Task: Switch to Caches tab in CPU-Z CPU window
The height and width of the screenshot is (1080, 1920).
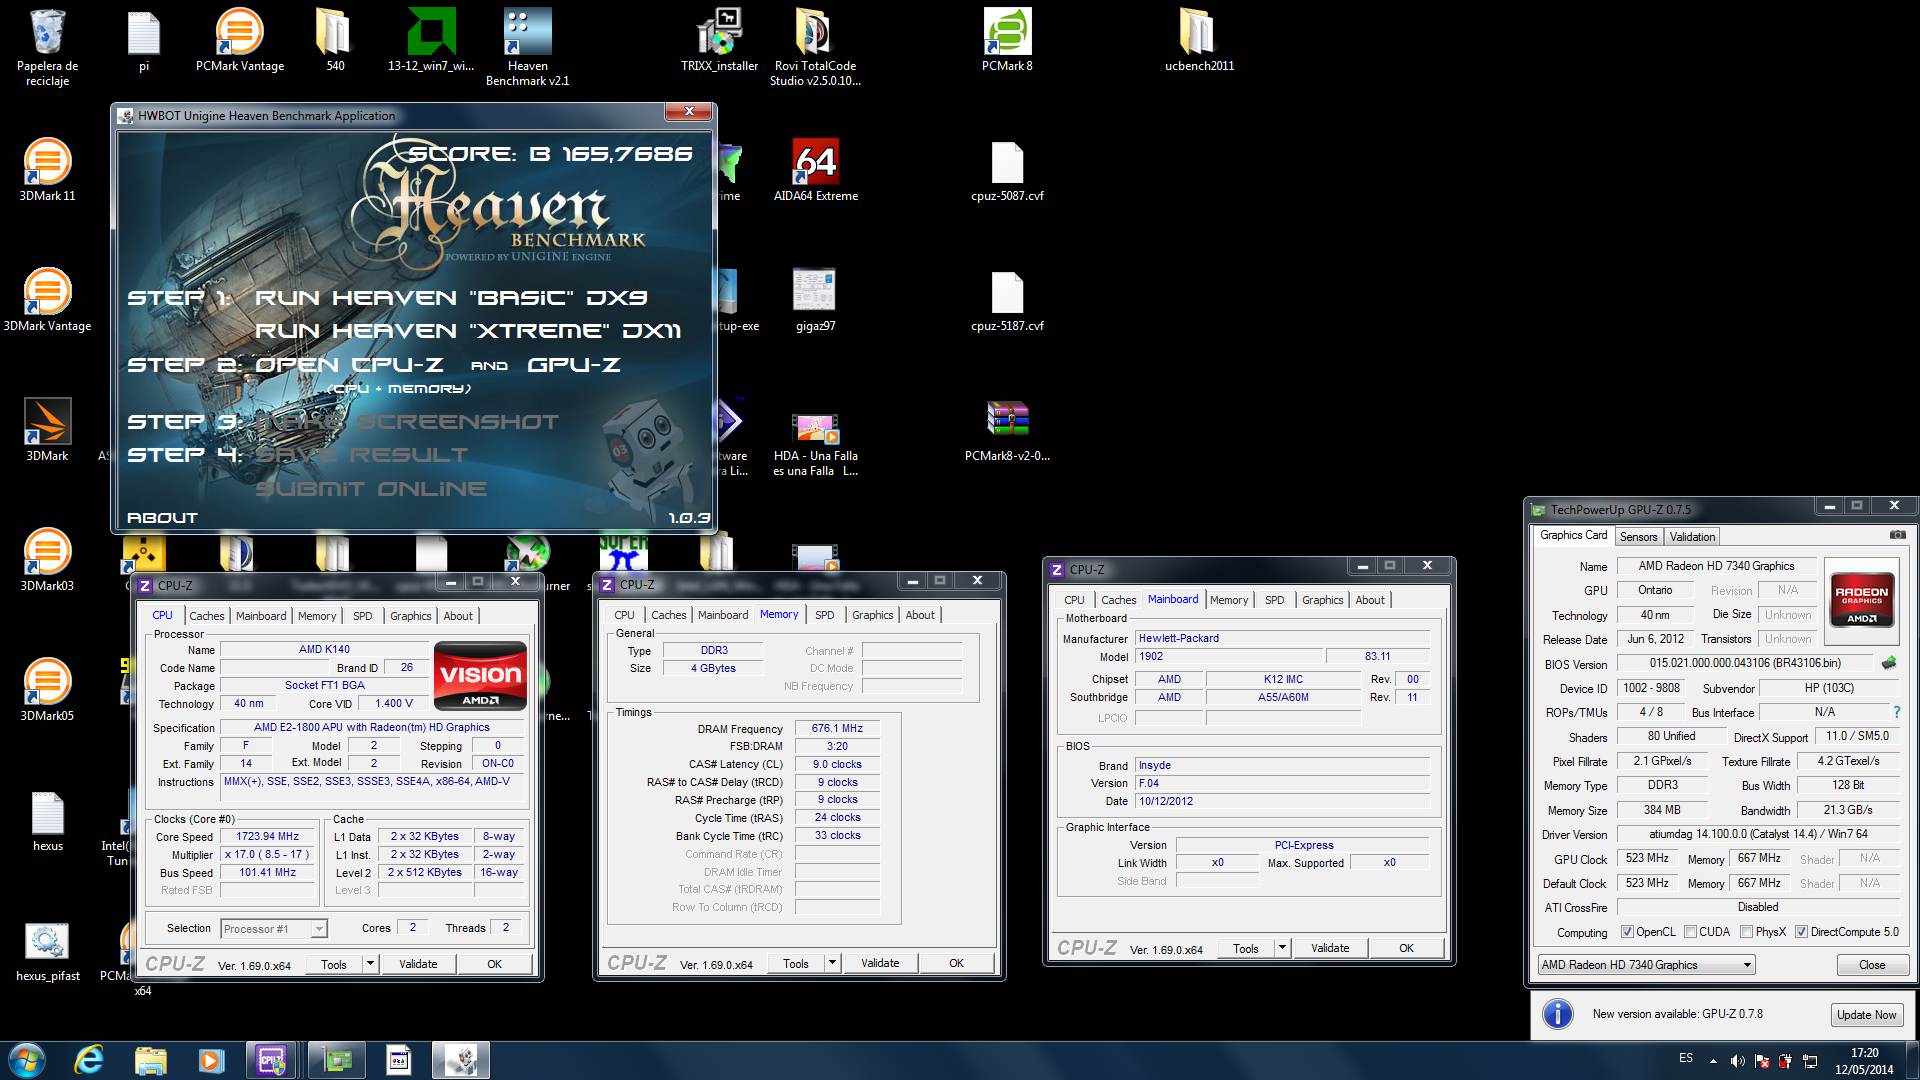Action: (207, 616)
